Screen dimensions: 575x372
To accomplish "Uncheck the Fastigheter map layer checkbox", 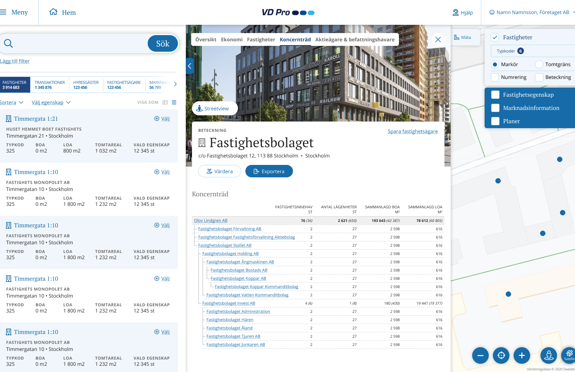I will coord(495,37).
